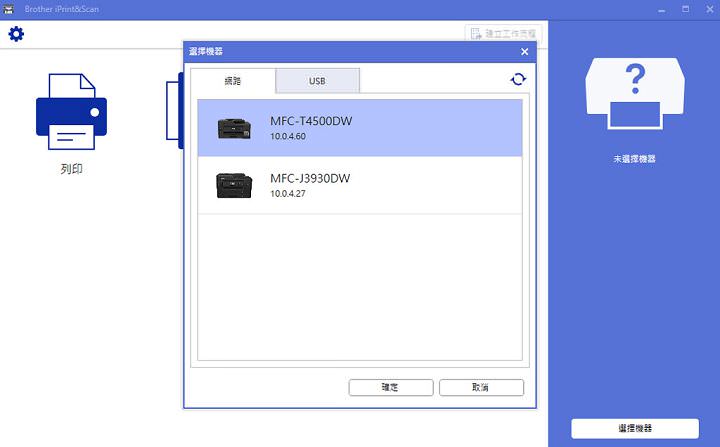Minimize the Brother iPrint&Scan window
This screenshot has height=447, width=720.
click(x=662, y=10)
